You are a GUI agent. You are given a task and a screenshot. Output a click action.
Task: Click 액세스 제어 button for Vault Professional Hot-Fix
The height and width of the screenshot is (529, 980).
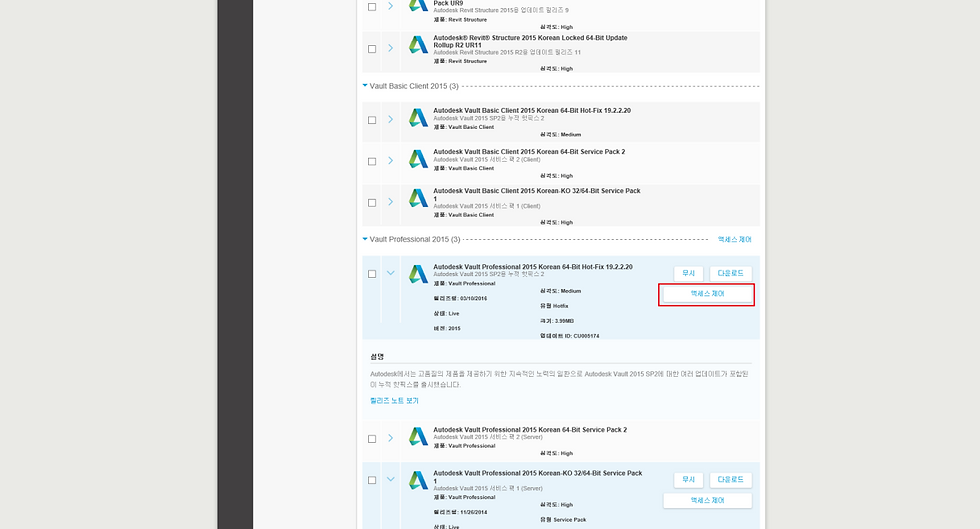point(707,294)
